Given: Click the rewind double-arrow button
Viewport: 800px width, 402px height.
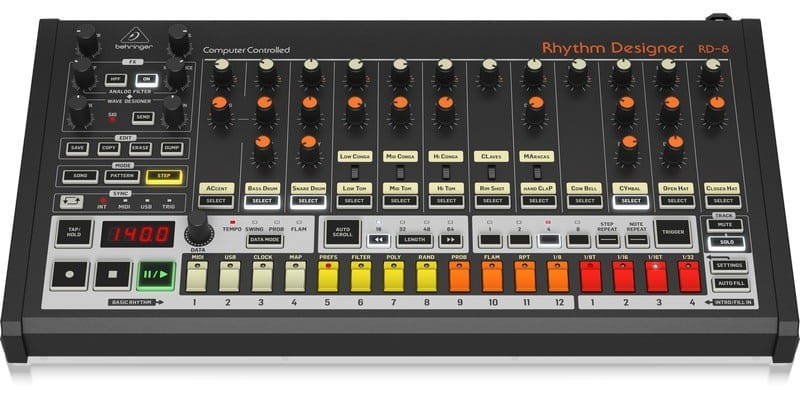Looking at the screenshot, I should (379, 239).
